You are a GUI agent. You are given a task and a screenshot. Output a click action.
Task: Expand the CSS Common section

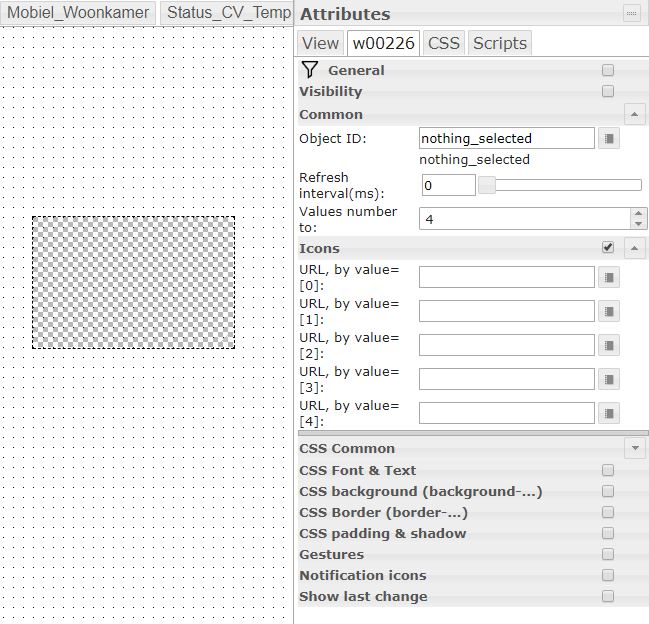(635, 449)
